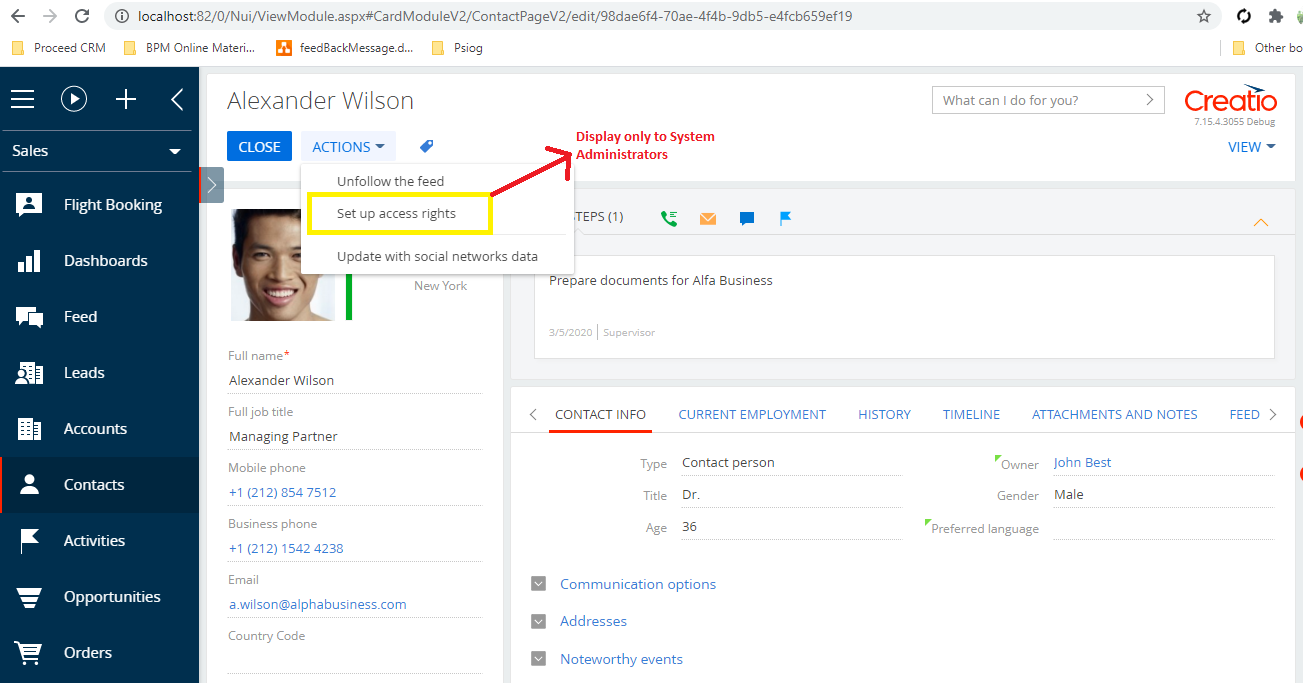This screenshot has width=1303, height=683.
Task: Toggle the Noteworthy events section arrow
Action: point(539,659)
